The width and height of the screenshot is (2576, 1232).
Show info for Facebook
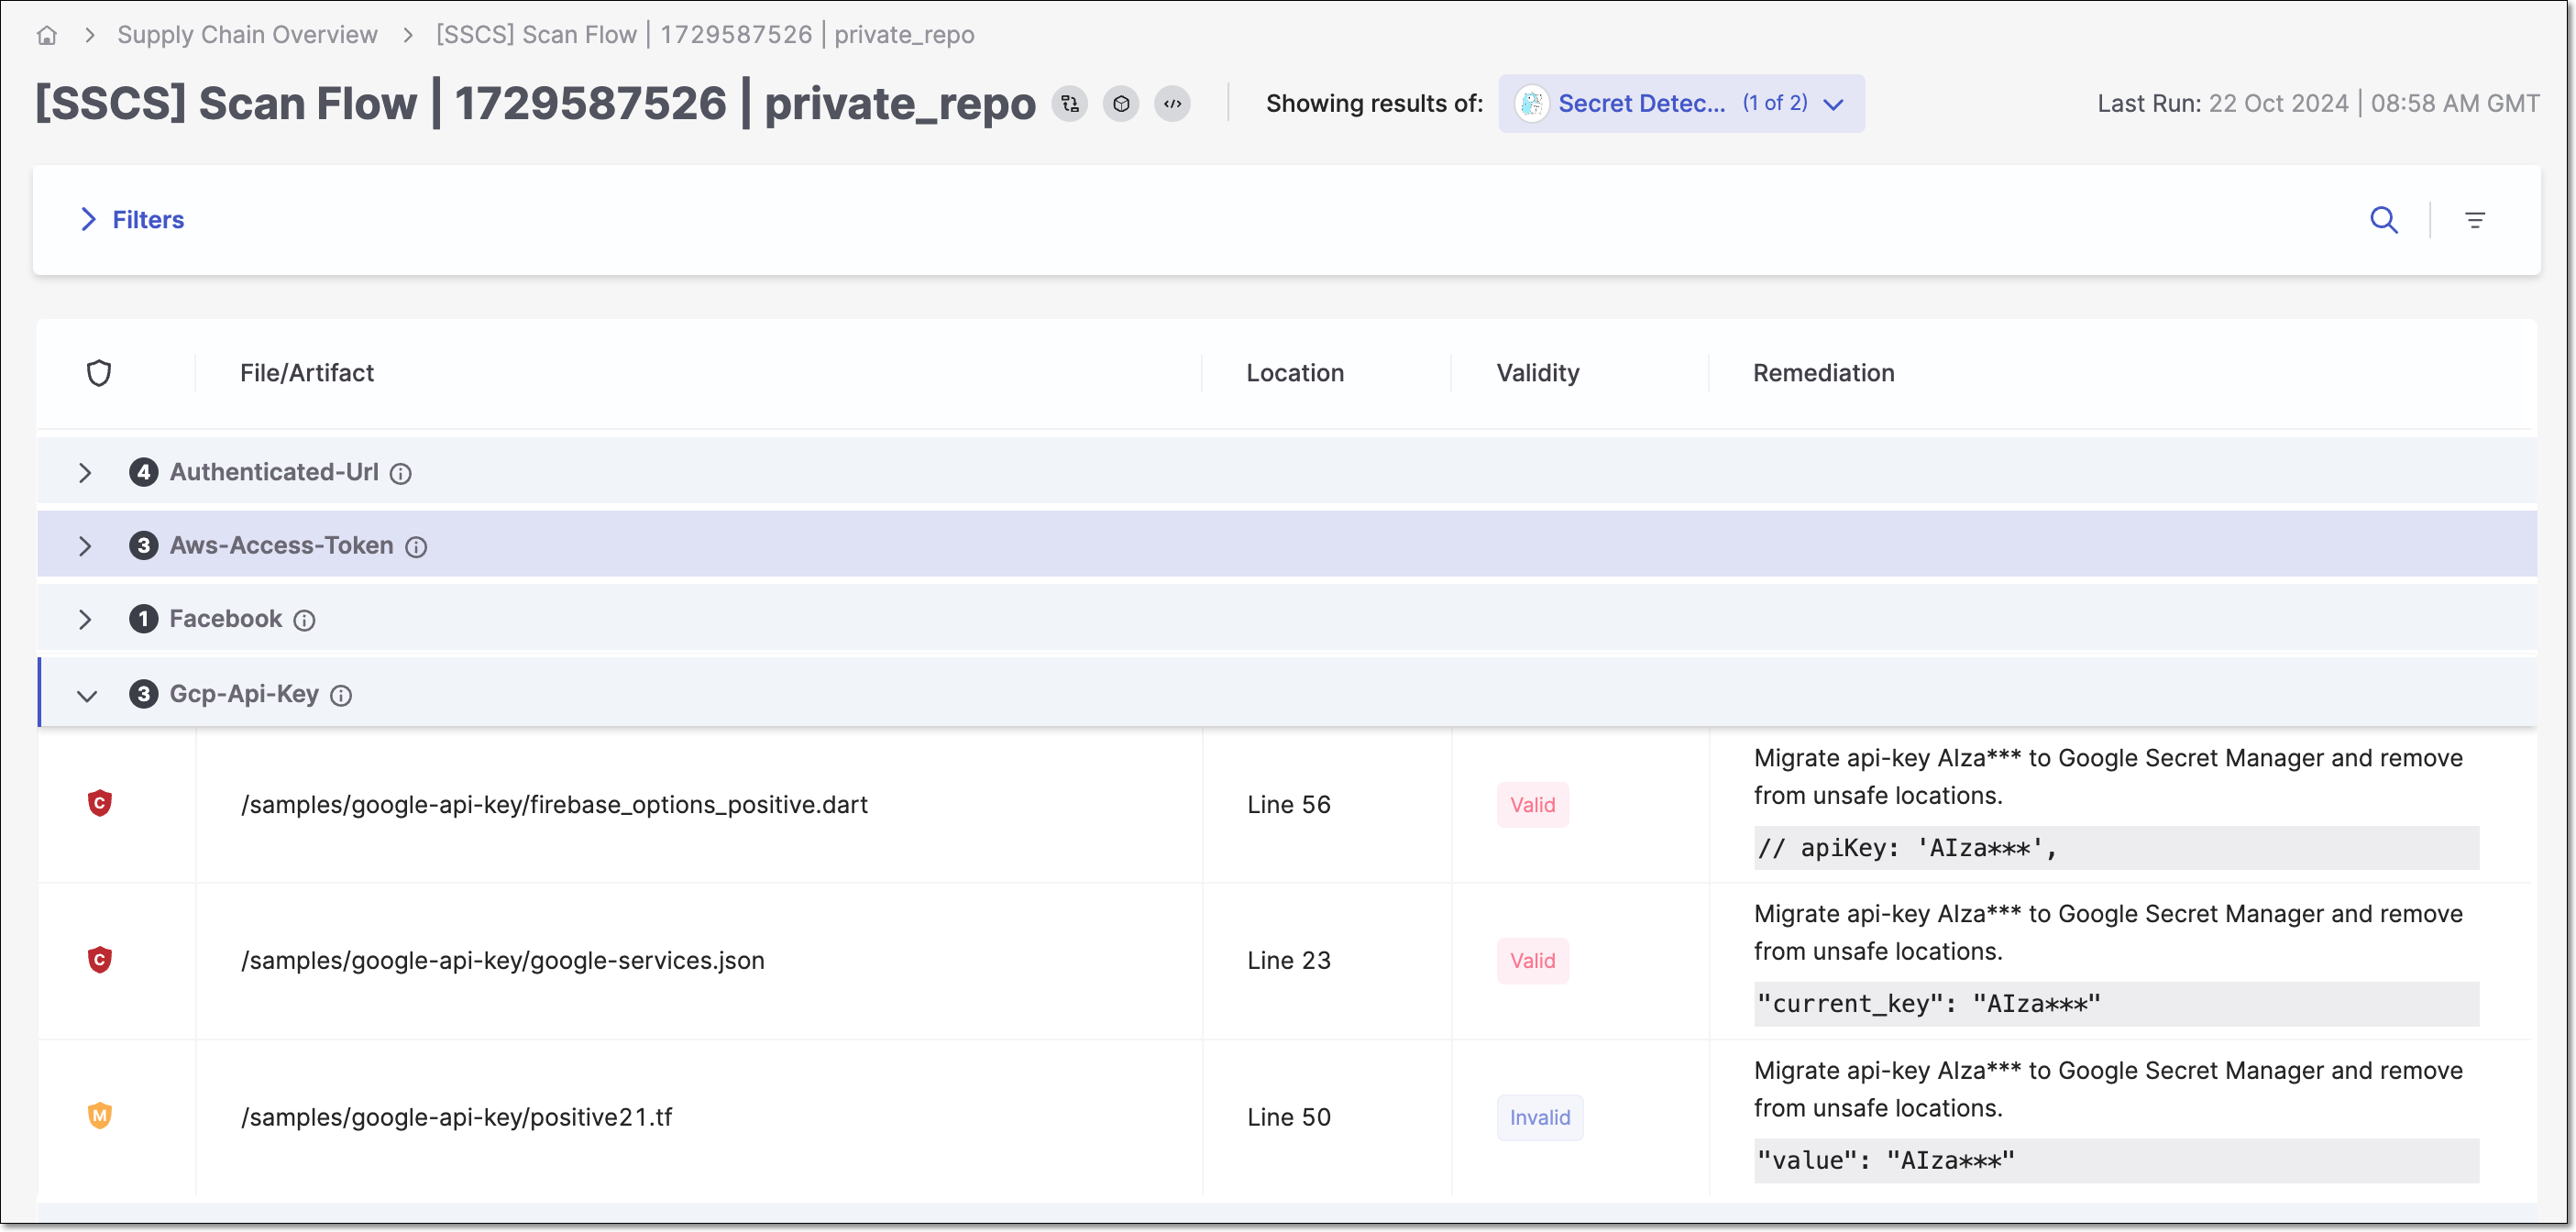304,620
